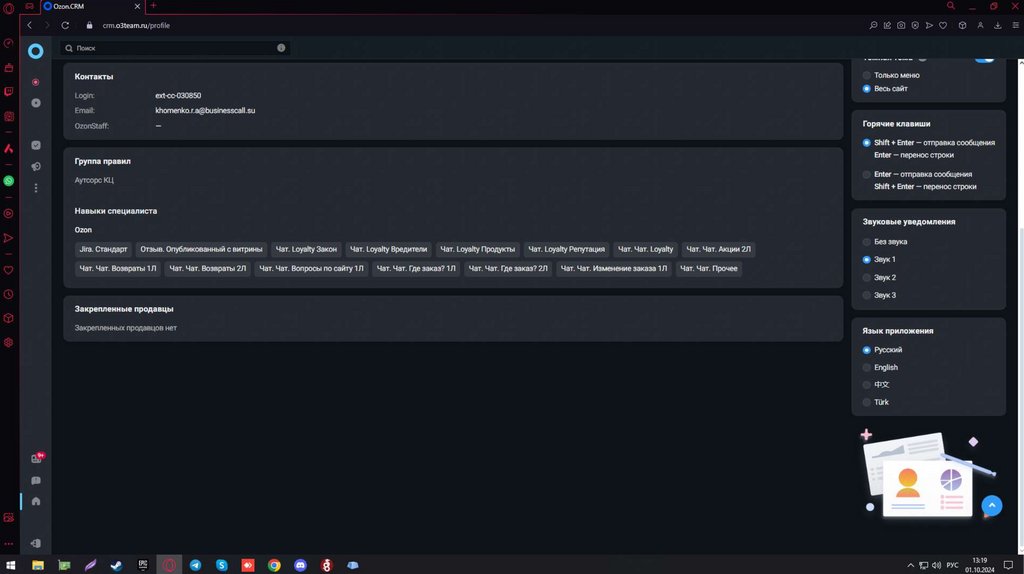
Task: Open bookmarks heart icon in Opera sidebar
Action: [8, 270]
